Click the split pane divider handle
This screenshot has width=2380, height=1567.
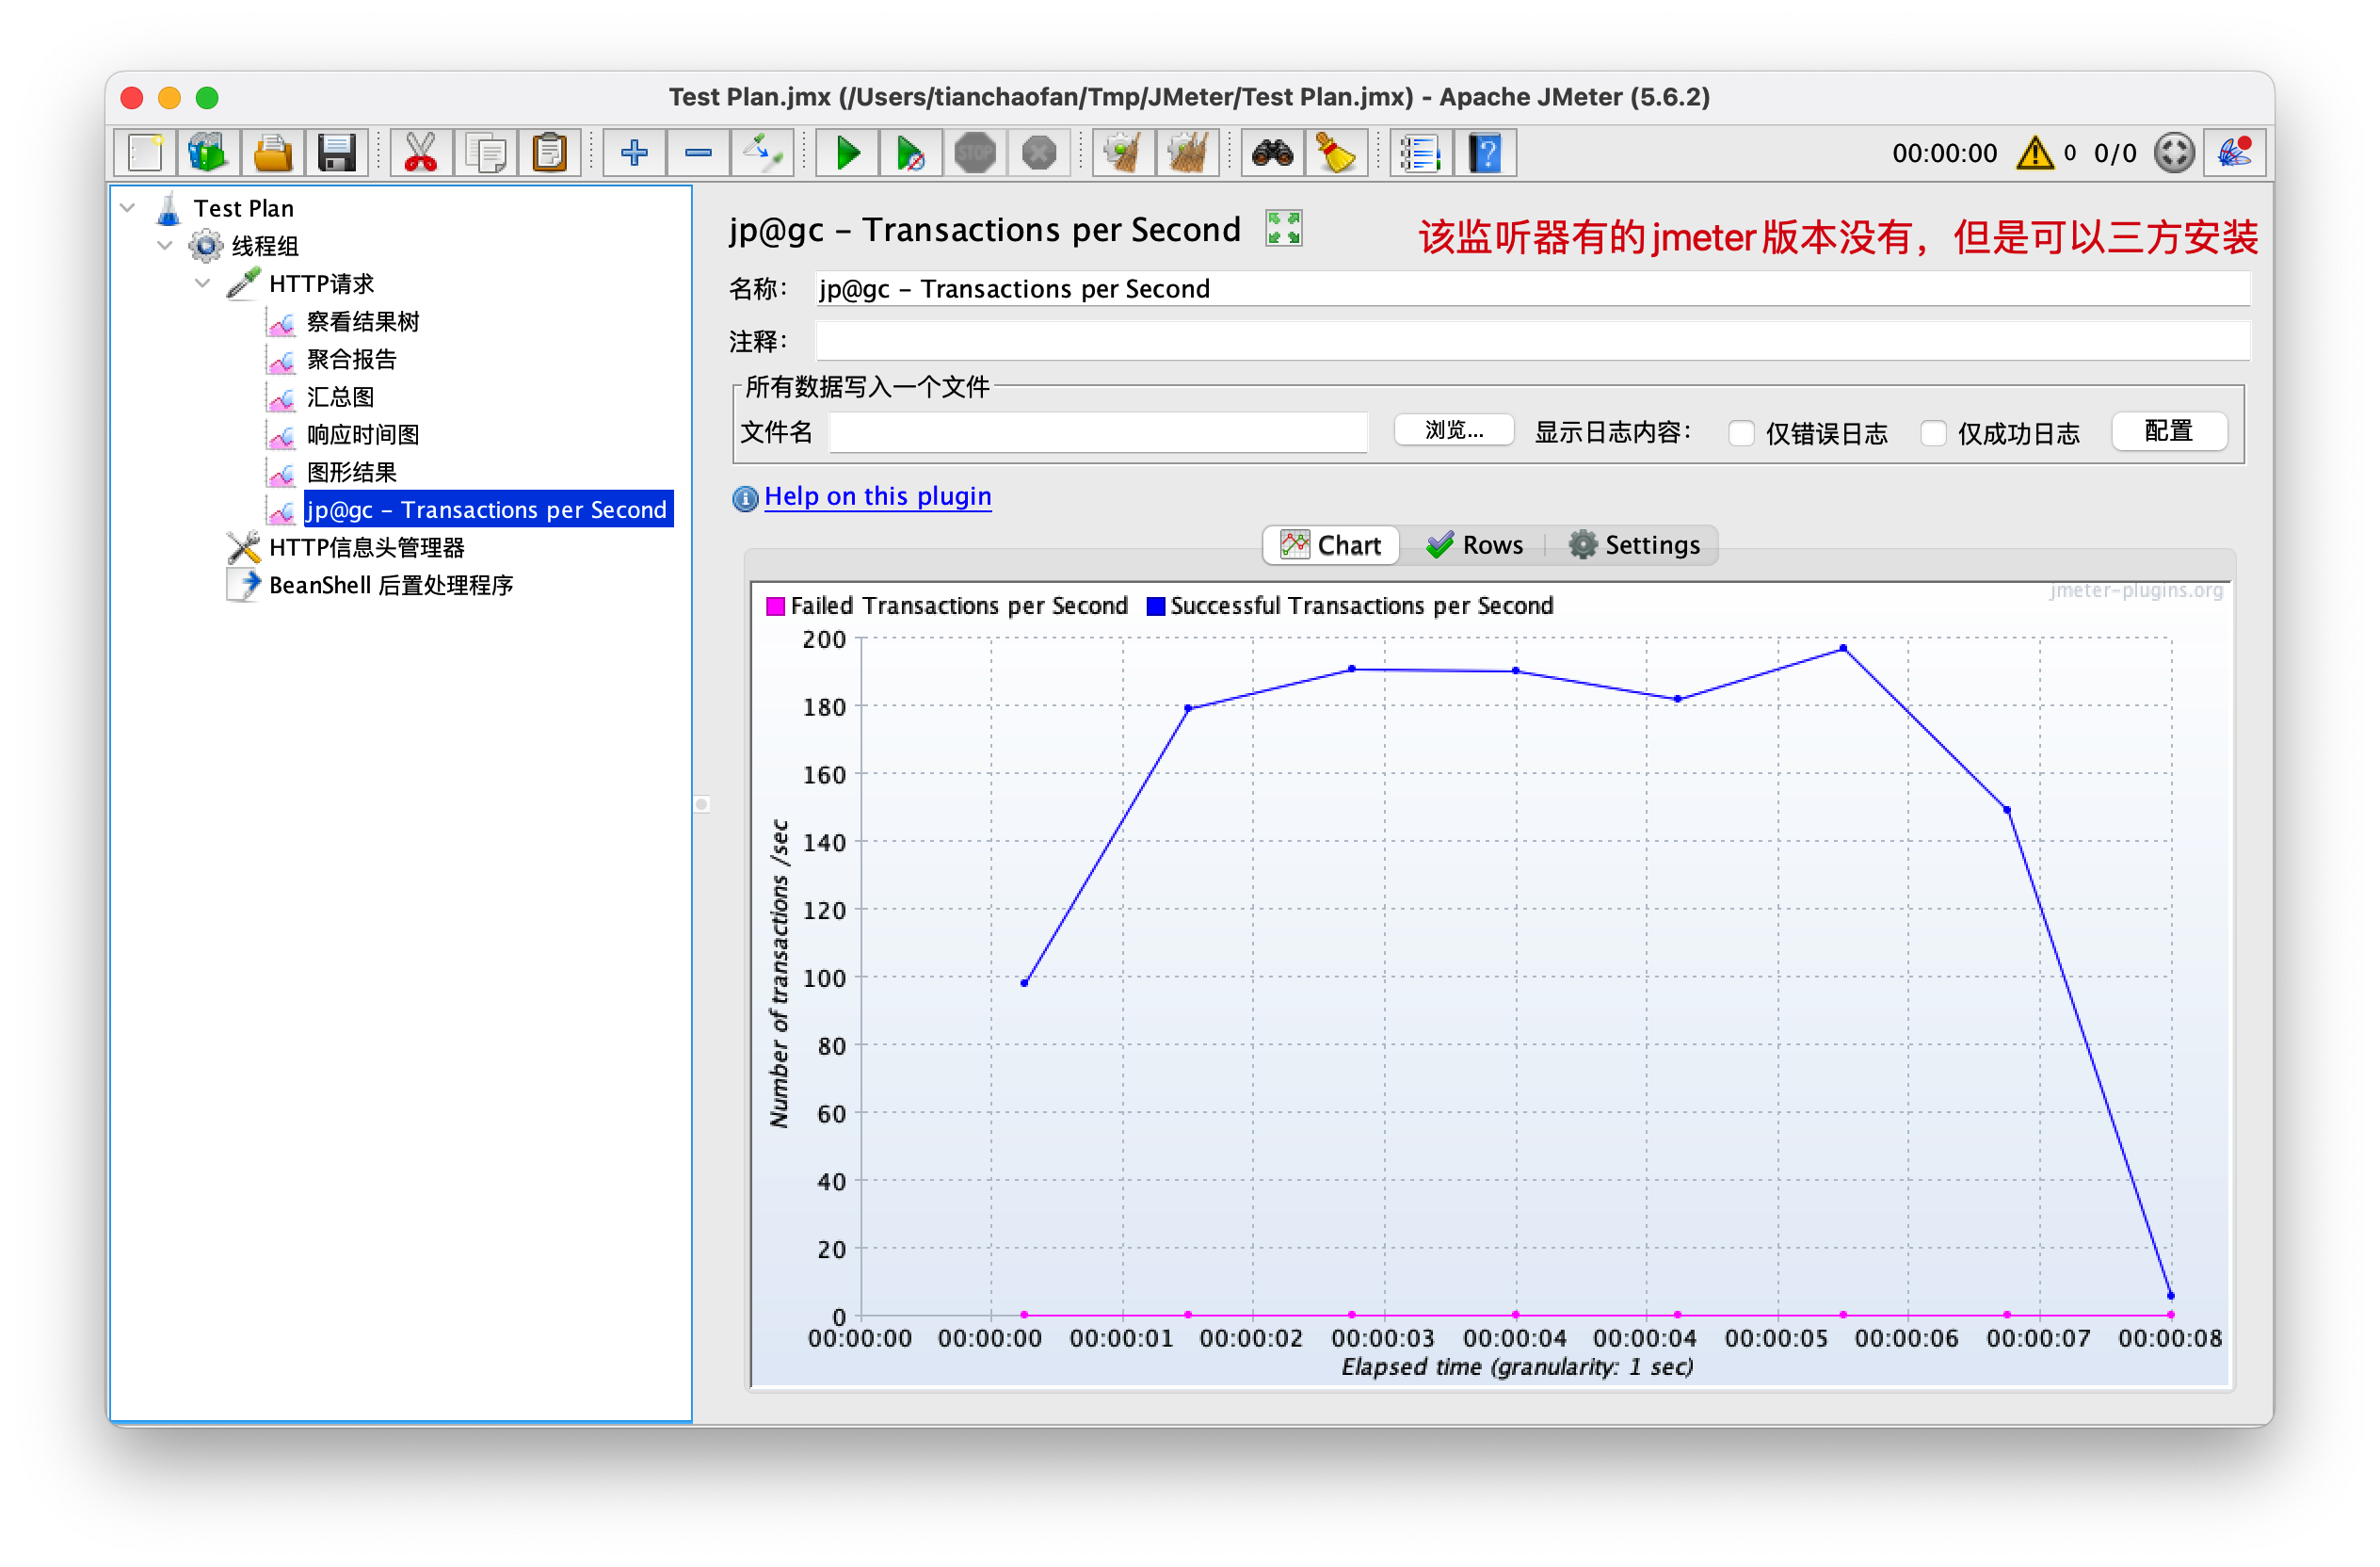pos(702,804)
